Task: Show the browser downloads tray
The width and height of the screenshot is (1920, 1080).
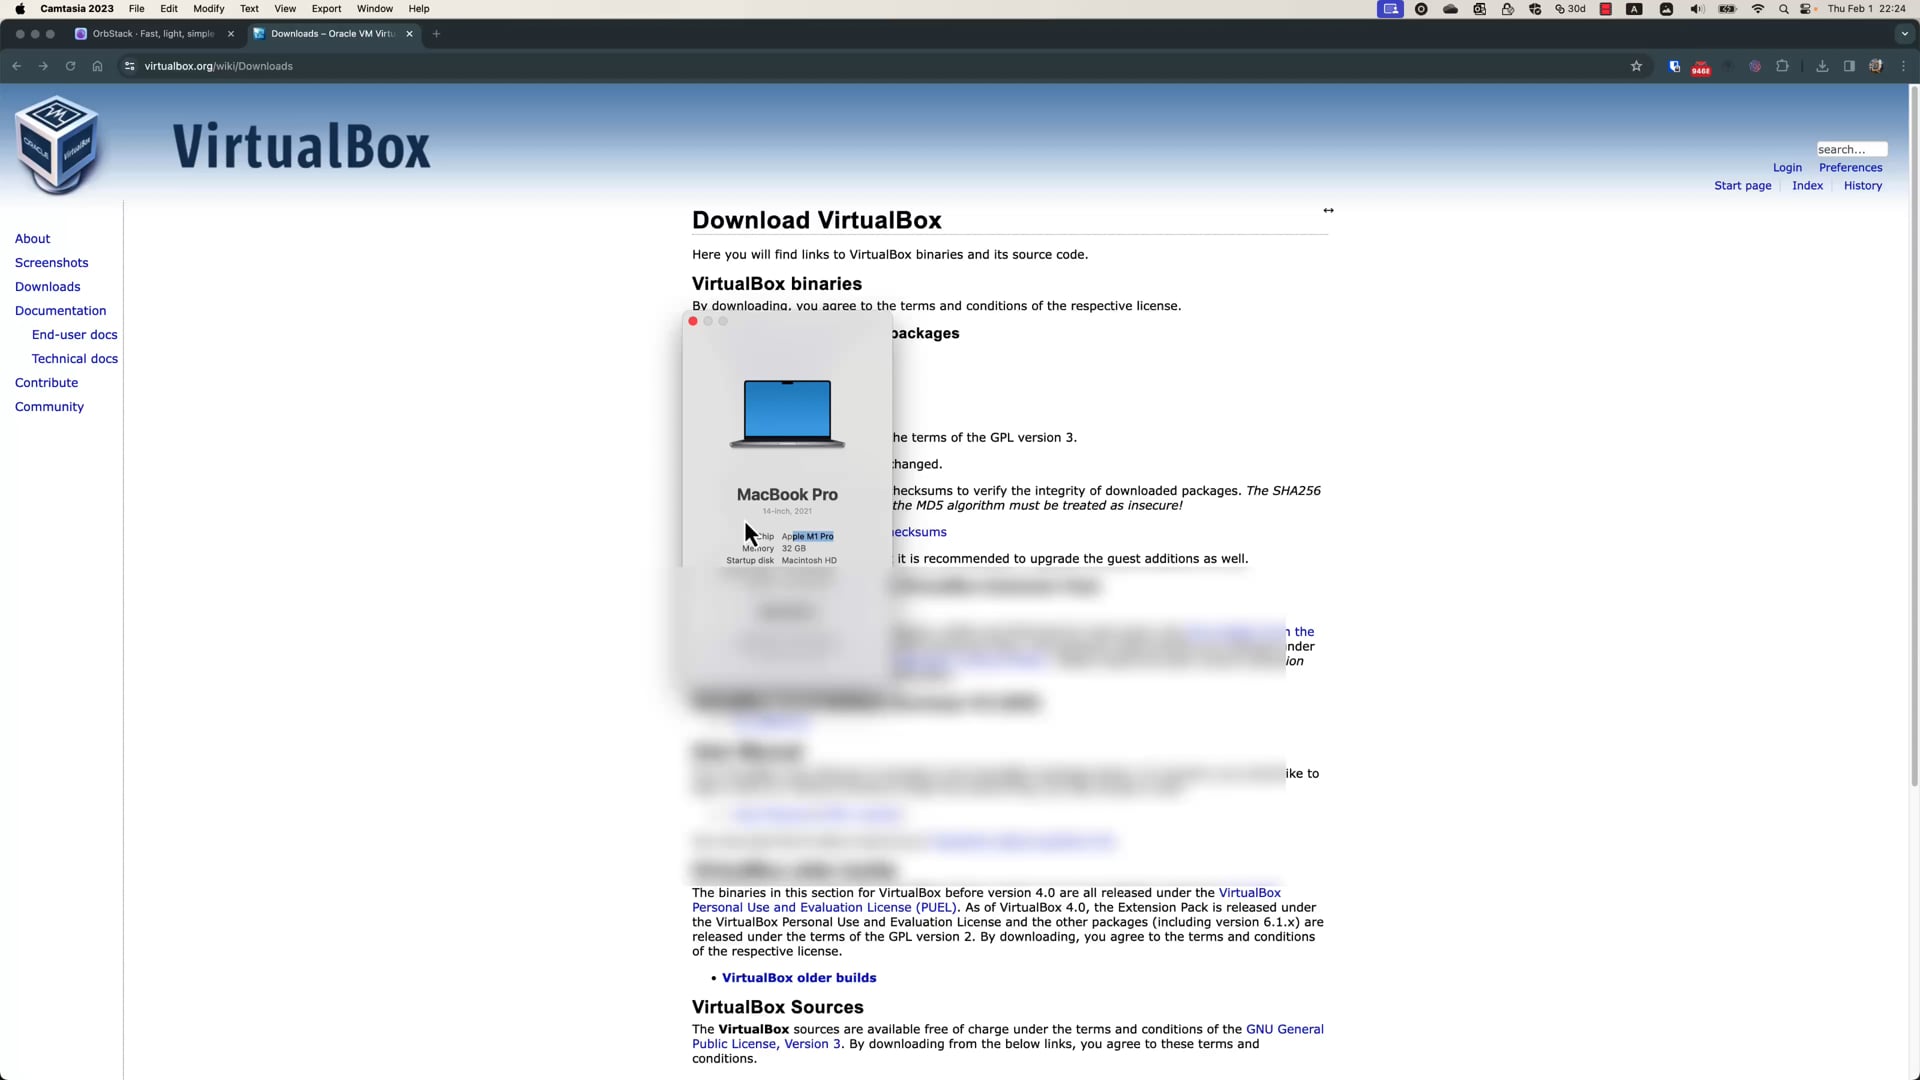Action: (1822, 66)
